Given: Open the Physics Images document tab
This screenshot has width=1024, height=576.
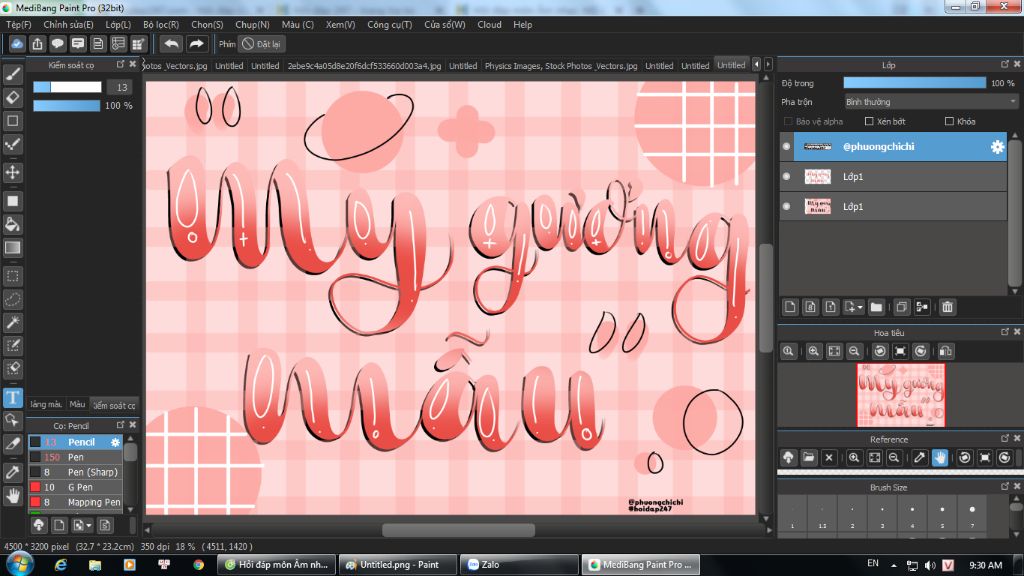Looking at the screenshot, I should 560,66.
